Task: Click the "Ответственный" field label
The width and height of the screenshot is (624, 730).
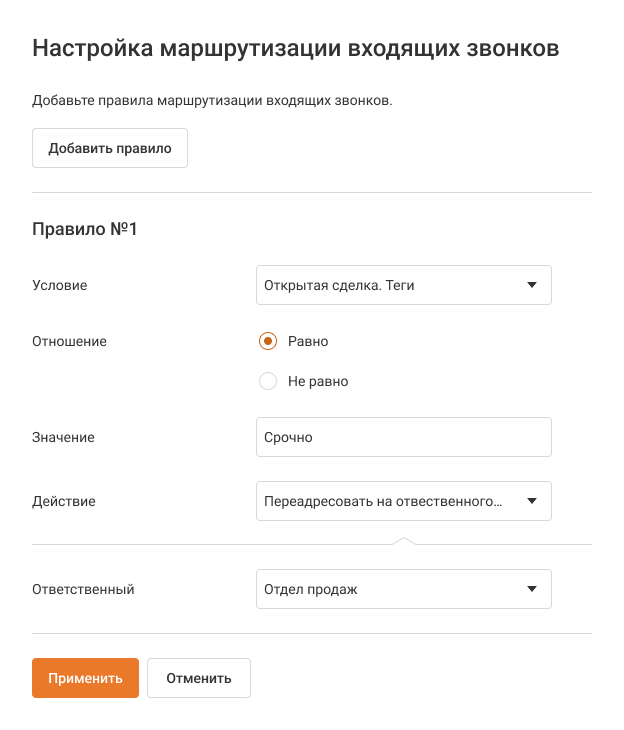Action: tap(83, 589)
